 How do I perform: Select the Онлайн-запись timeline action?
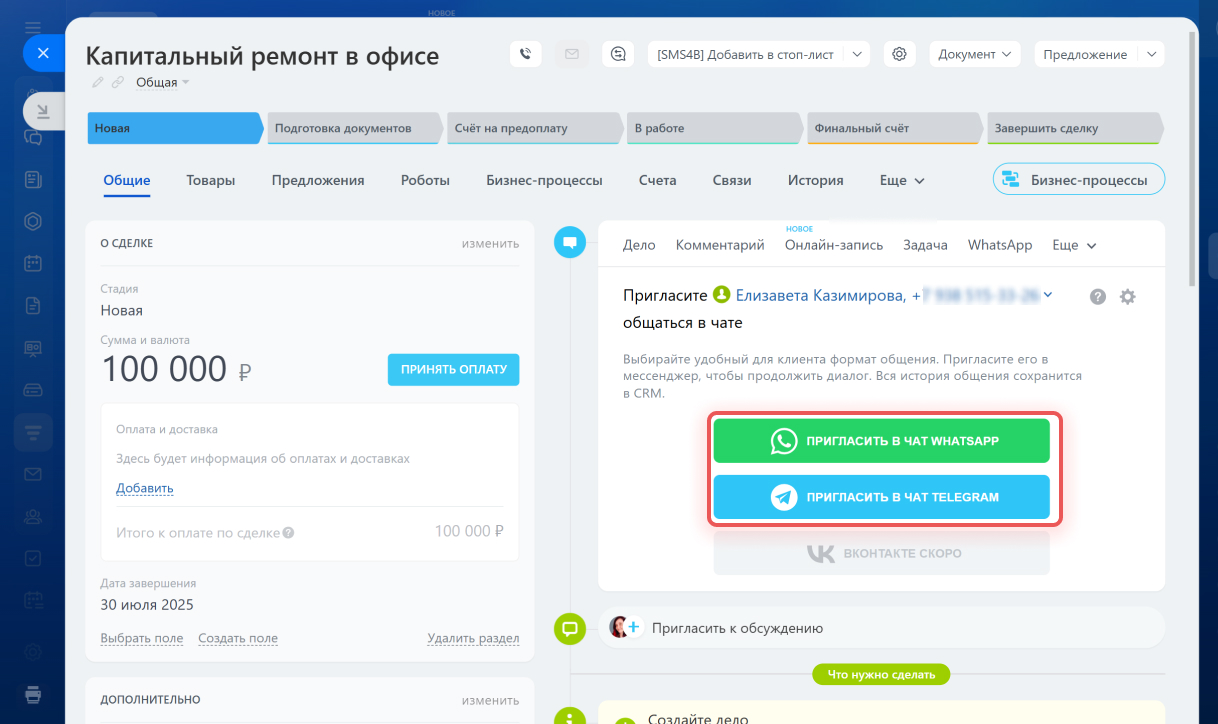[x=834, y=245]
